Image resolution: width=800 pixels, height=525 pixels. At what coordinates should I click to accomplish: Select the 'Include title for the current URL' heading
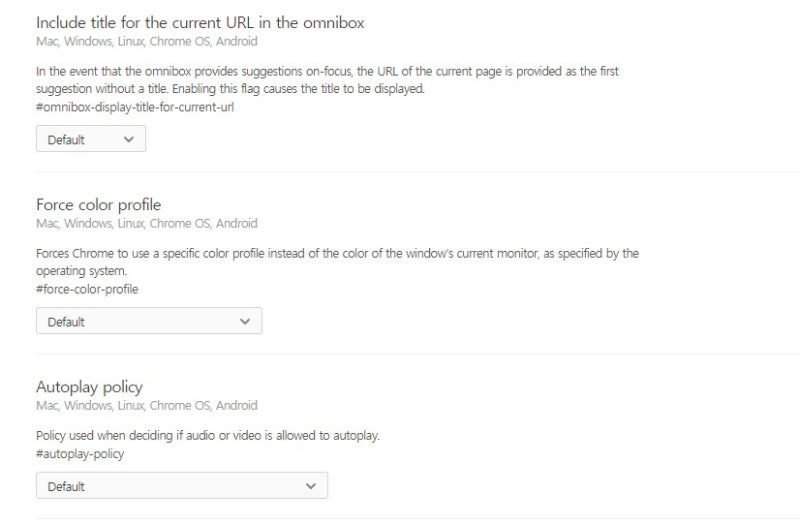[200, 22]
